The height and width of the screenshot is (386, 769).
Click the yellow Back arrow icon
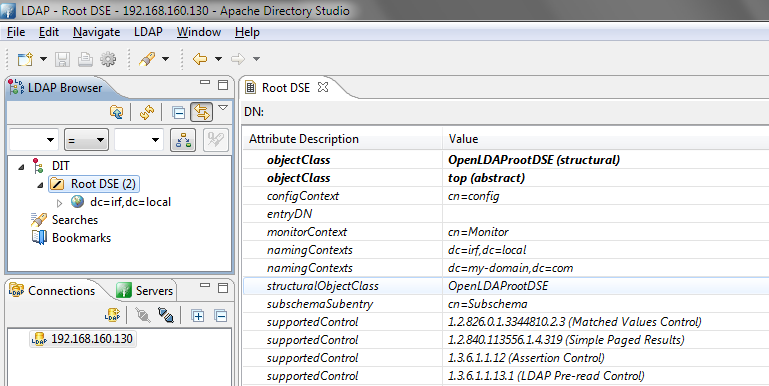200,59
